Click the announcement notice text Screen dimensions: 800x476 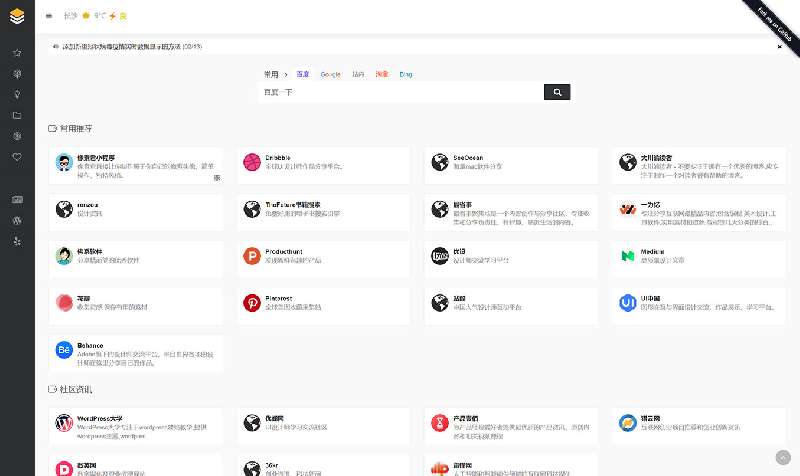(x=132, y=46)
